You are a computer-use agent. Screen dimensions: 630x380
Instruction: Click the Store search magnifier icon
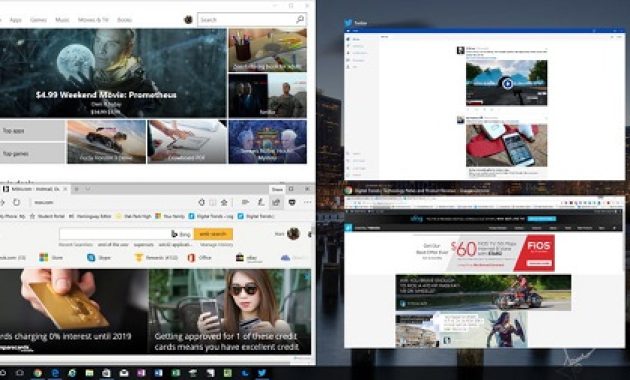[300, 19]
